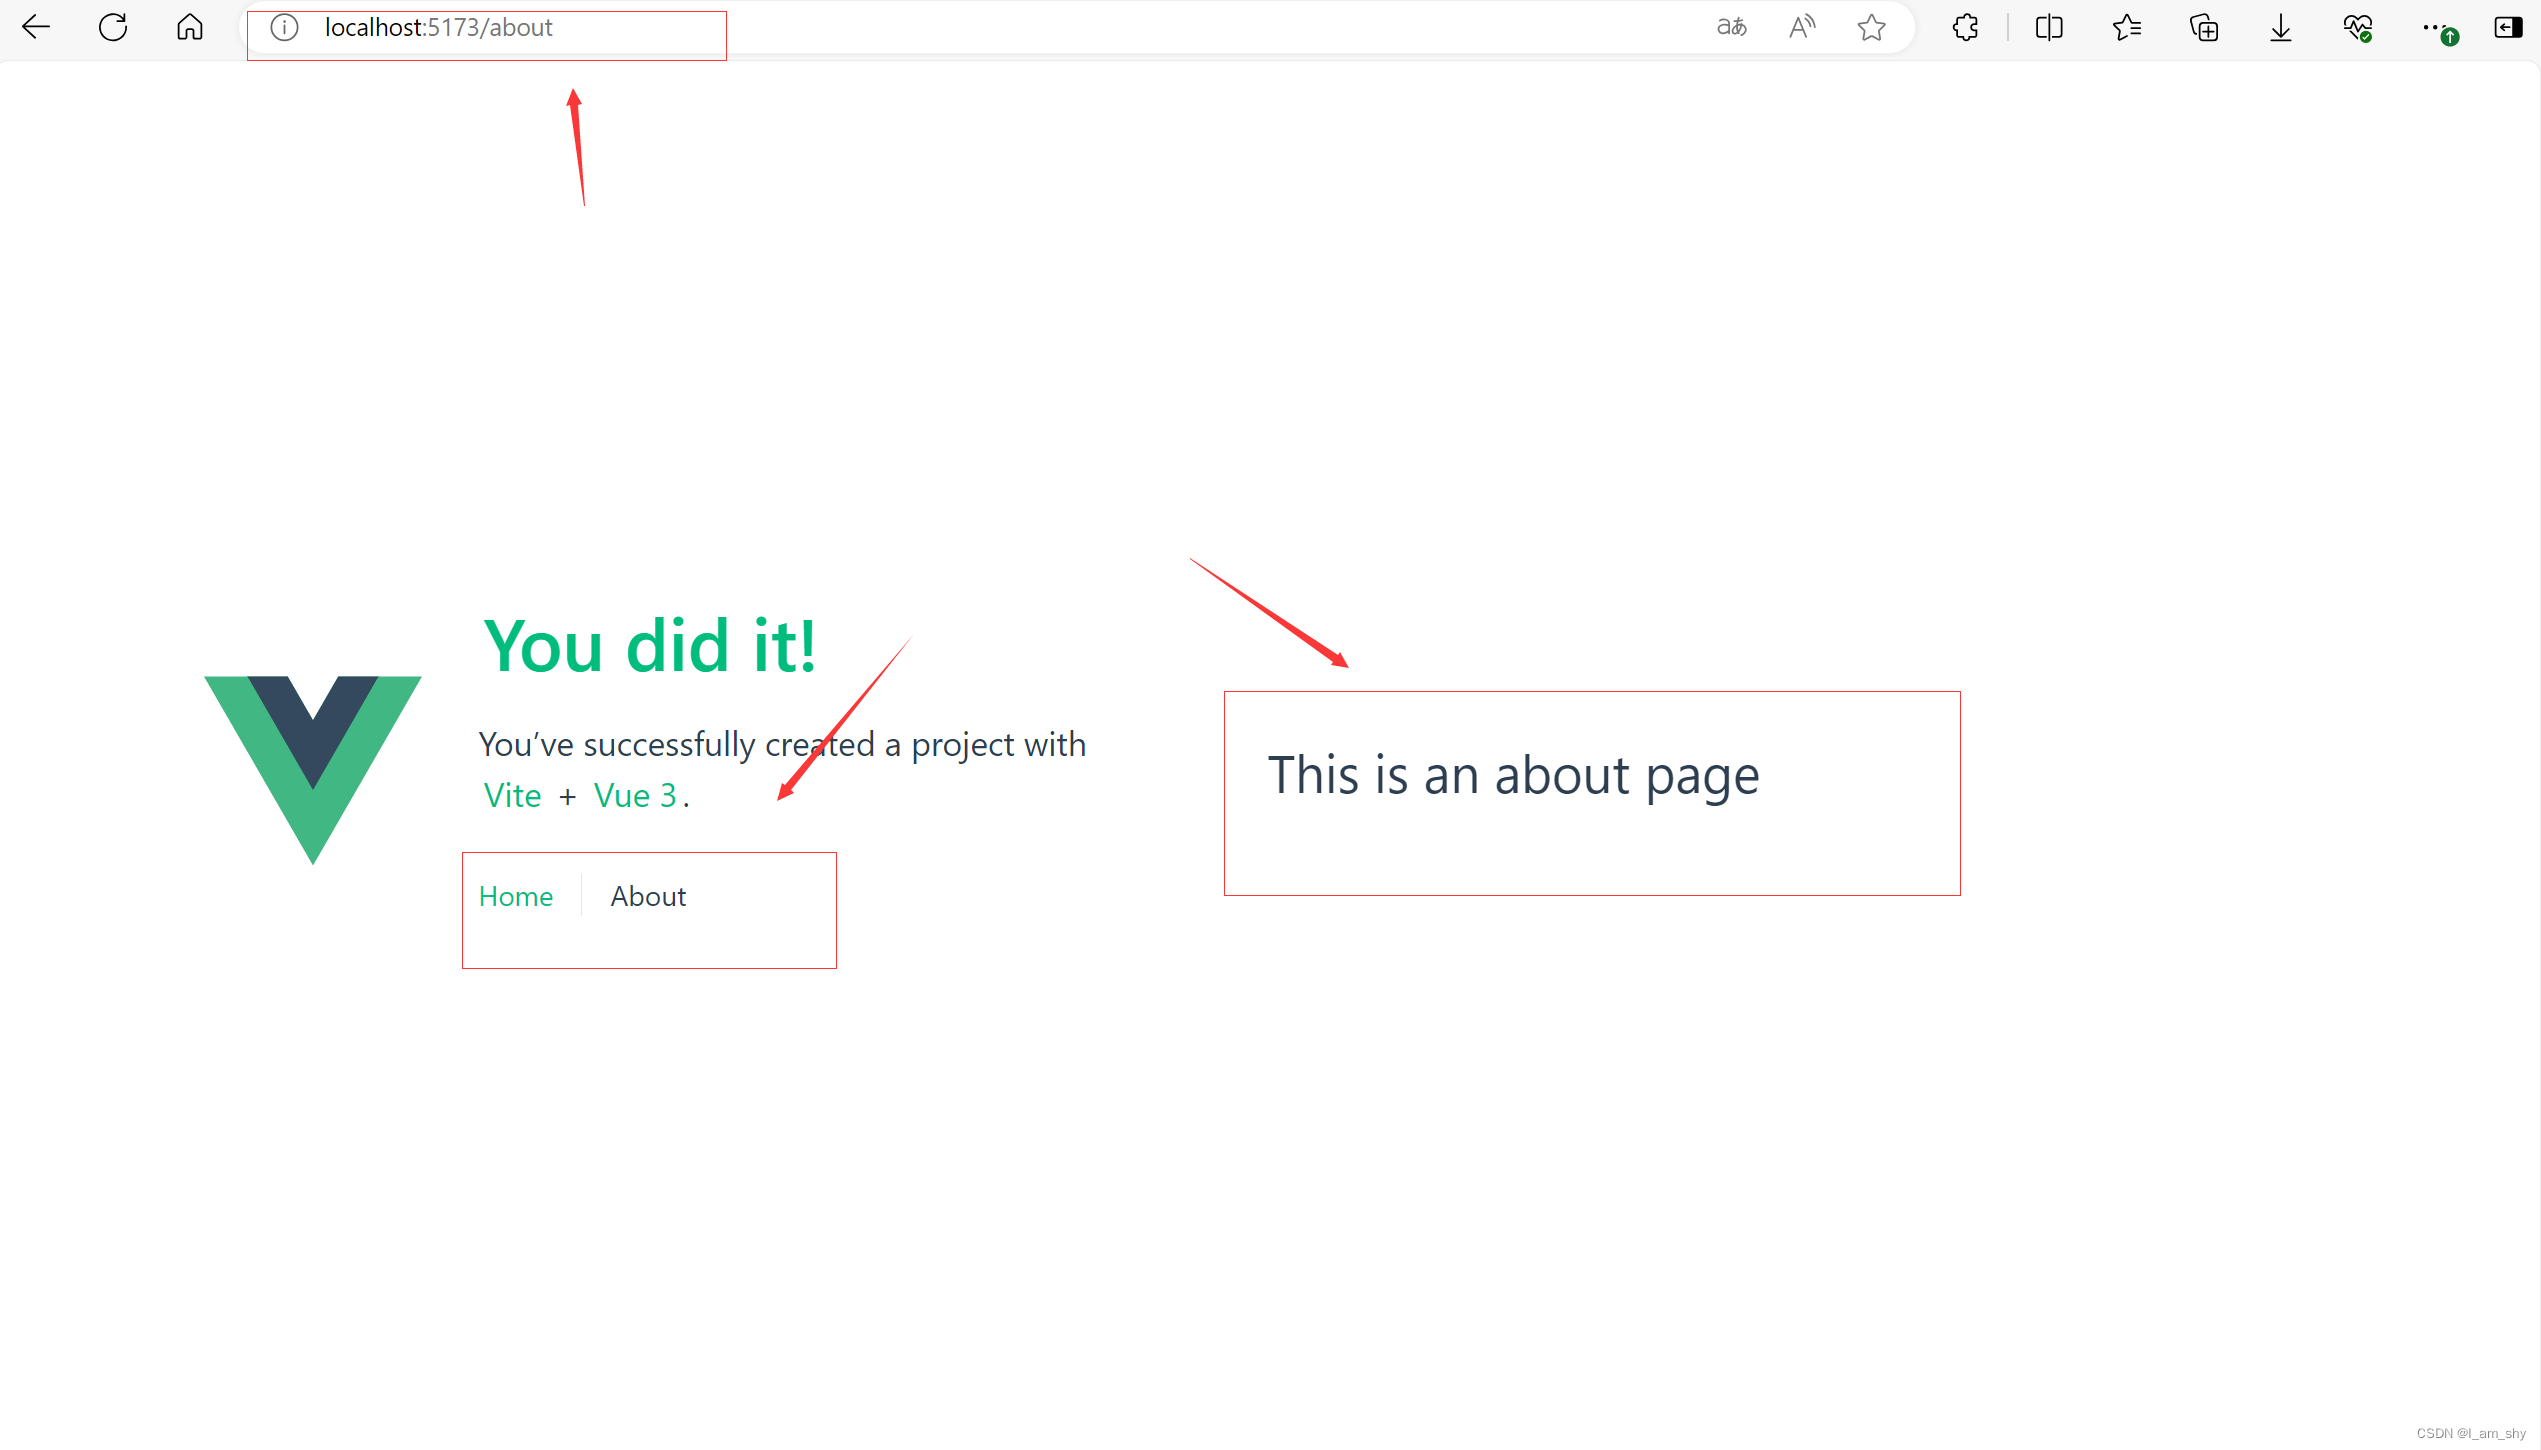Open the translate page icon

[x=1731, y=27]
